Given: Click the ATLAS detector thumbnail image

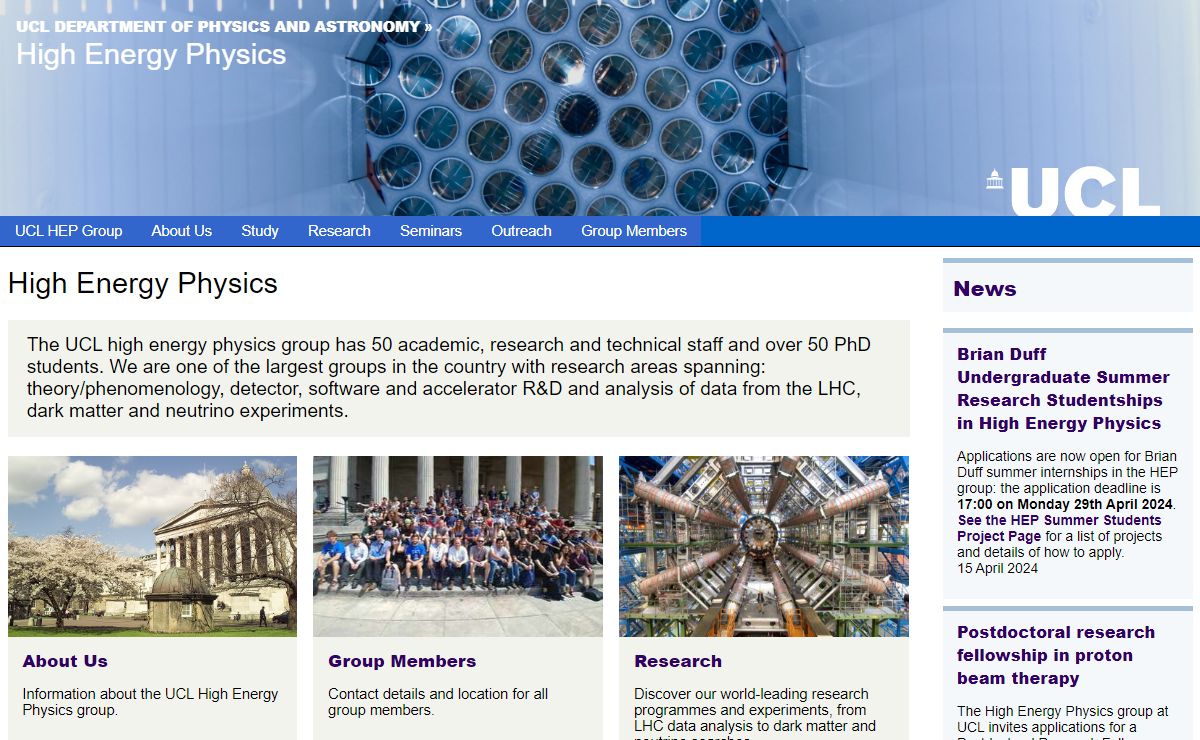Looking at the screenshot, I should click(764, 546).
